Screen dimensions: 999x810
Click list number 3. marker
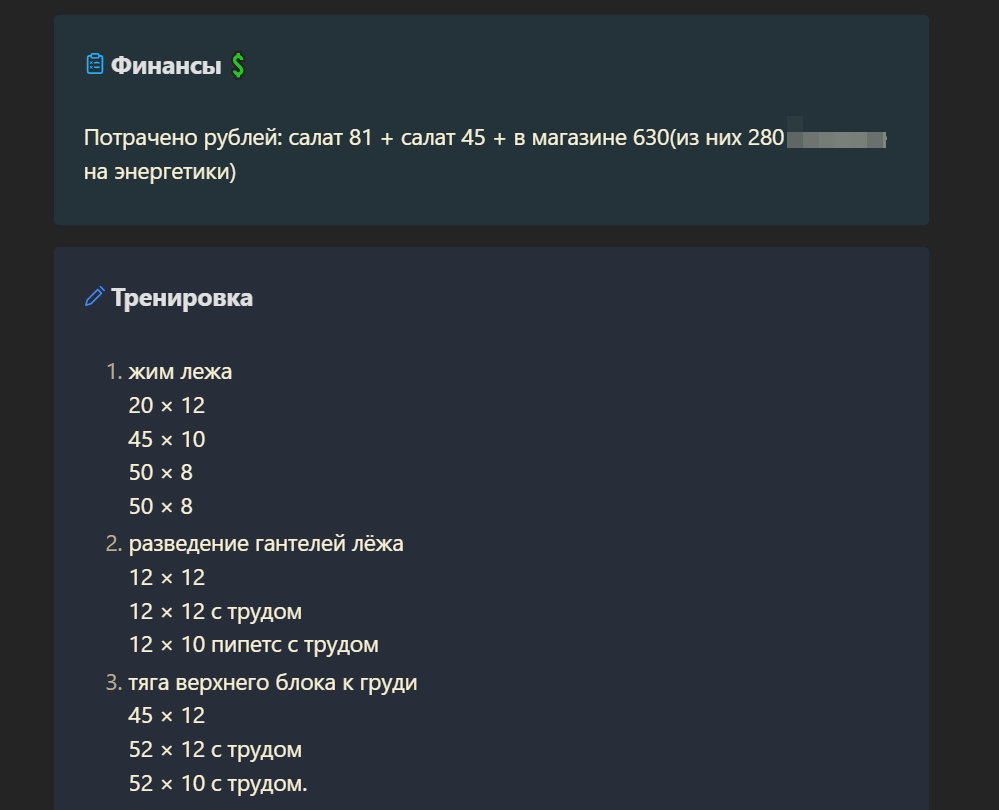point(113,683)
